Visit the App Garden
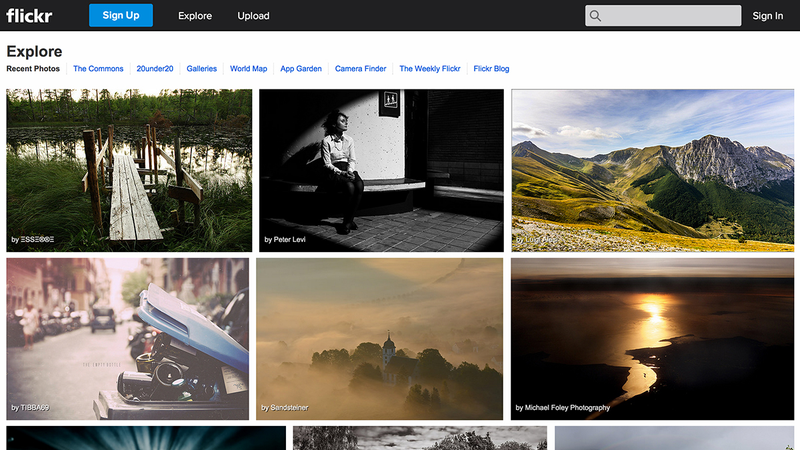Image resolution: width=800 pixels, height=450 pixels. point(301,68)
